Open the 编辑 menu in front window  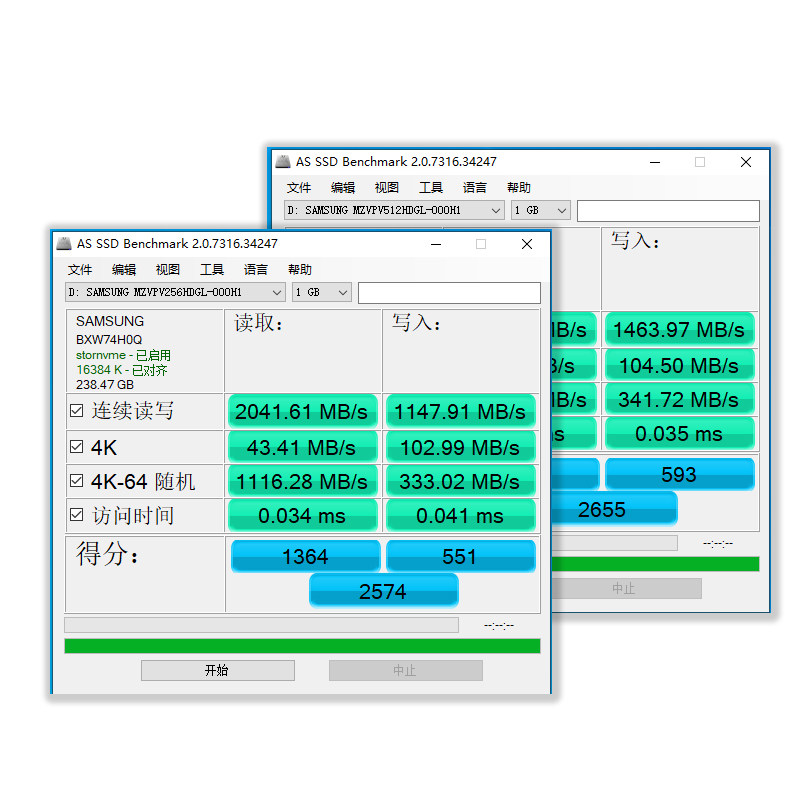click(123, 269)
